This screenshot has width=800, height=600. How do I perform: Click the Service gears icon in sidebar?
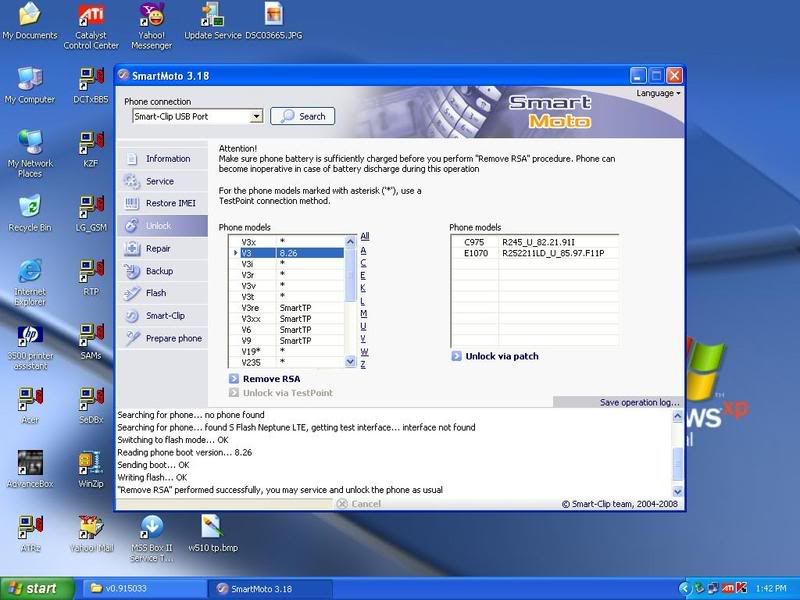pyautogui.click(x=132, y=181)
